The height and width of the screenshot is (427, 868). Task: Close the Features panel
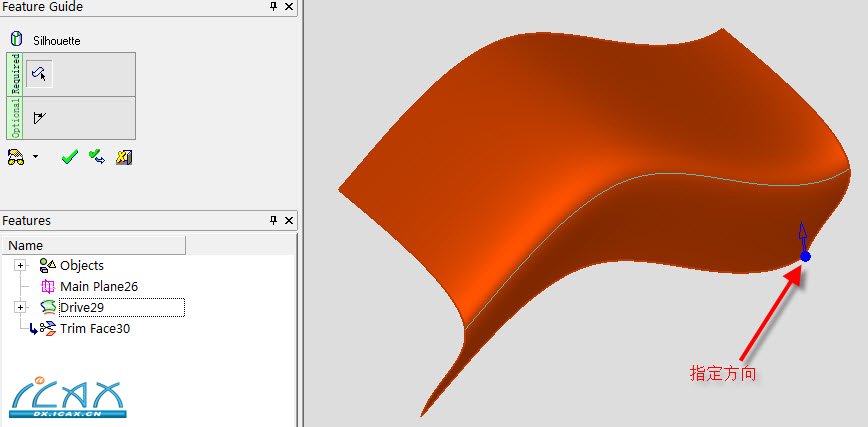click(x=288, y=220)
